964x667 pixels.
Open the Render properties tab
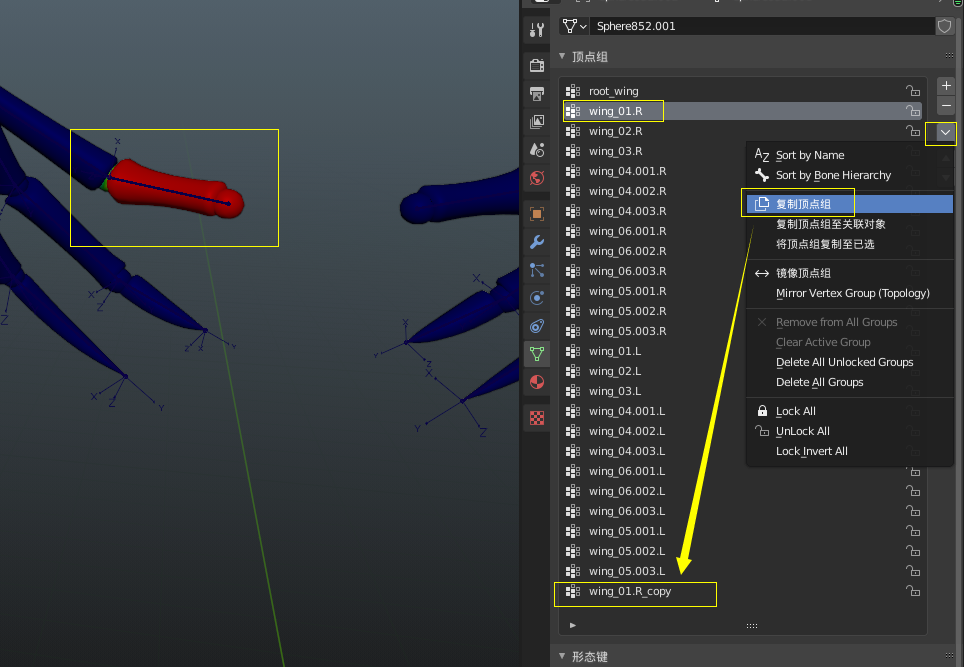coord(537,66)
